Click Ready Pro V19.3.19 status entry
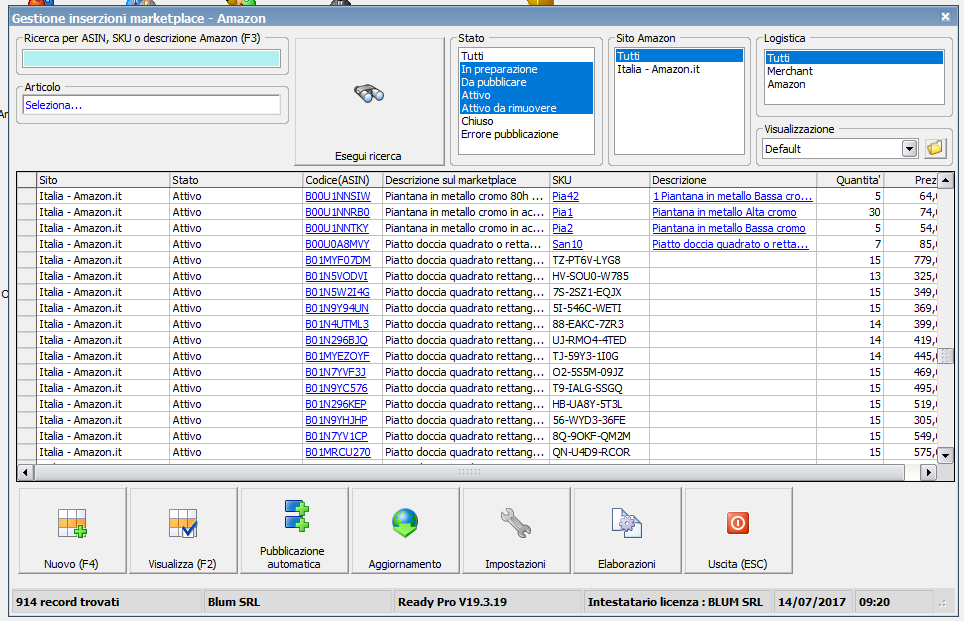 tap(452, 602)
